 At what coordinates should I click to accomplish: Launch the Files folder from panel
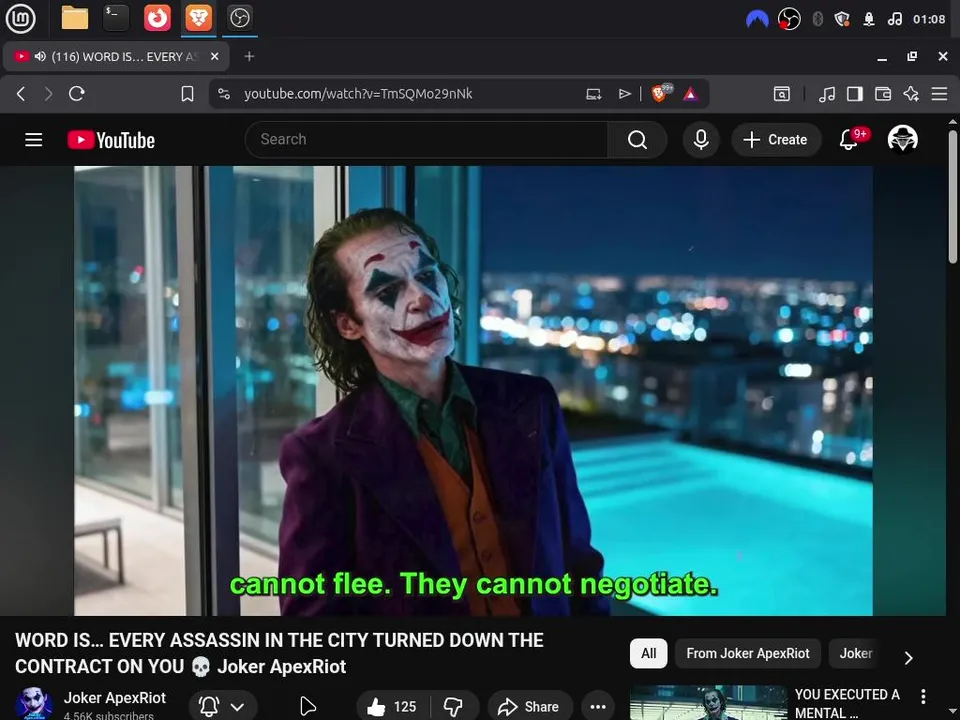click(x=75, y=18)
